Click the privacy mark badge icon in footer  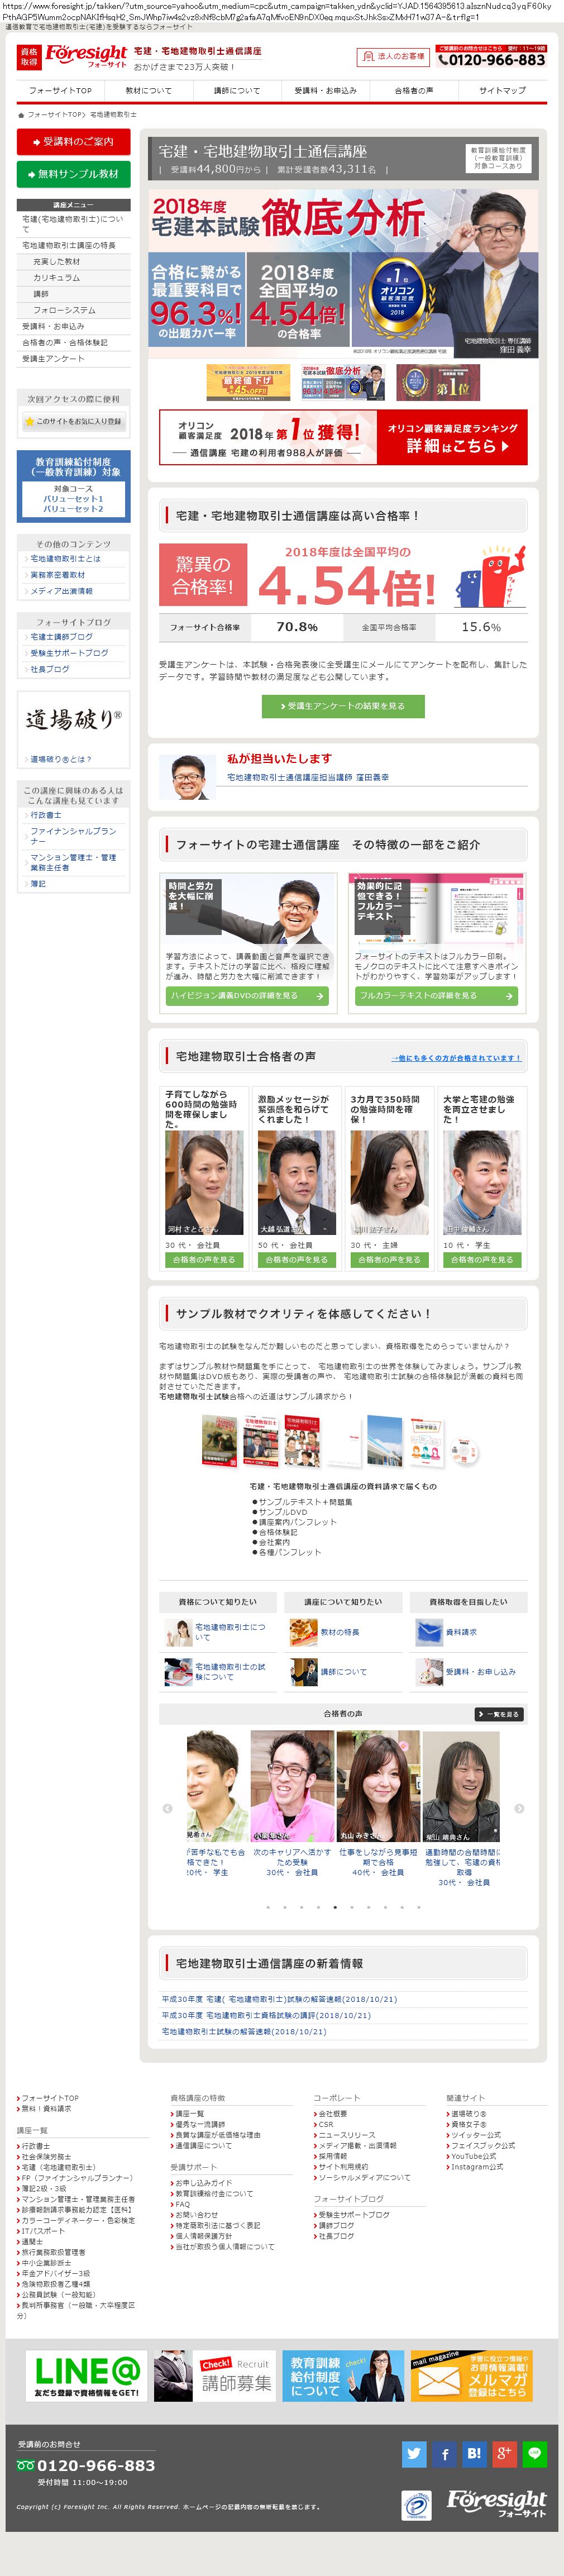416,2505
